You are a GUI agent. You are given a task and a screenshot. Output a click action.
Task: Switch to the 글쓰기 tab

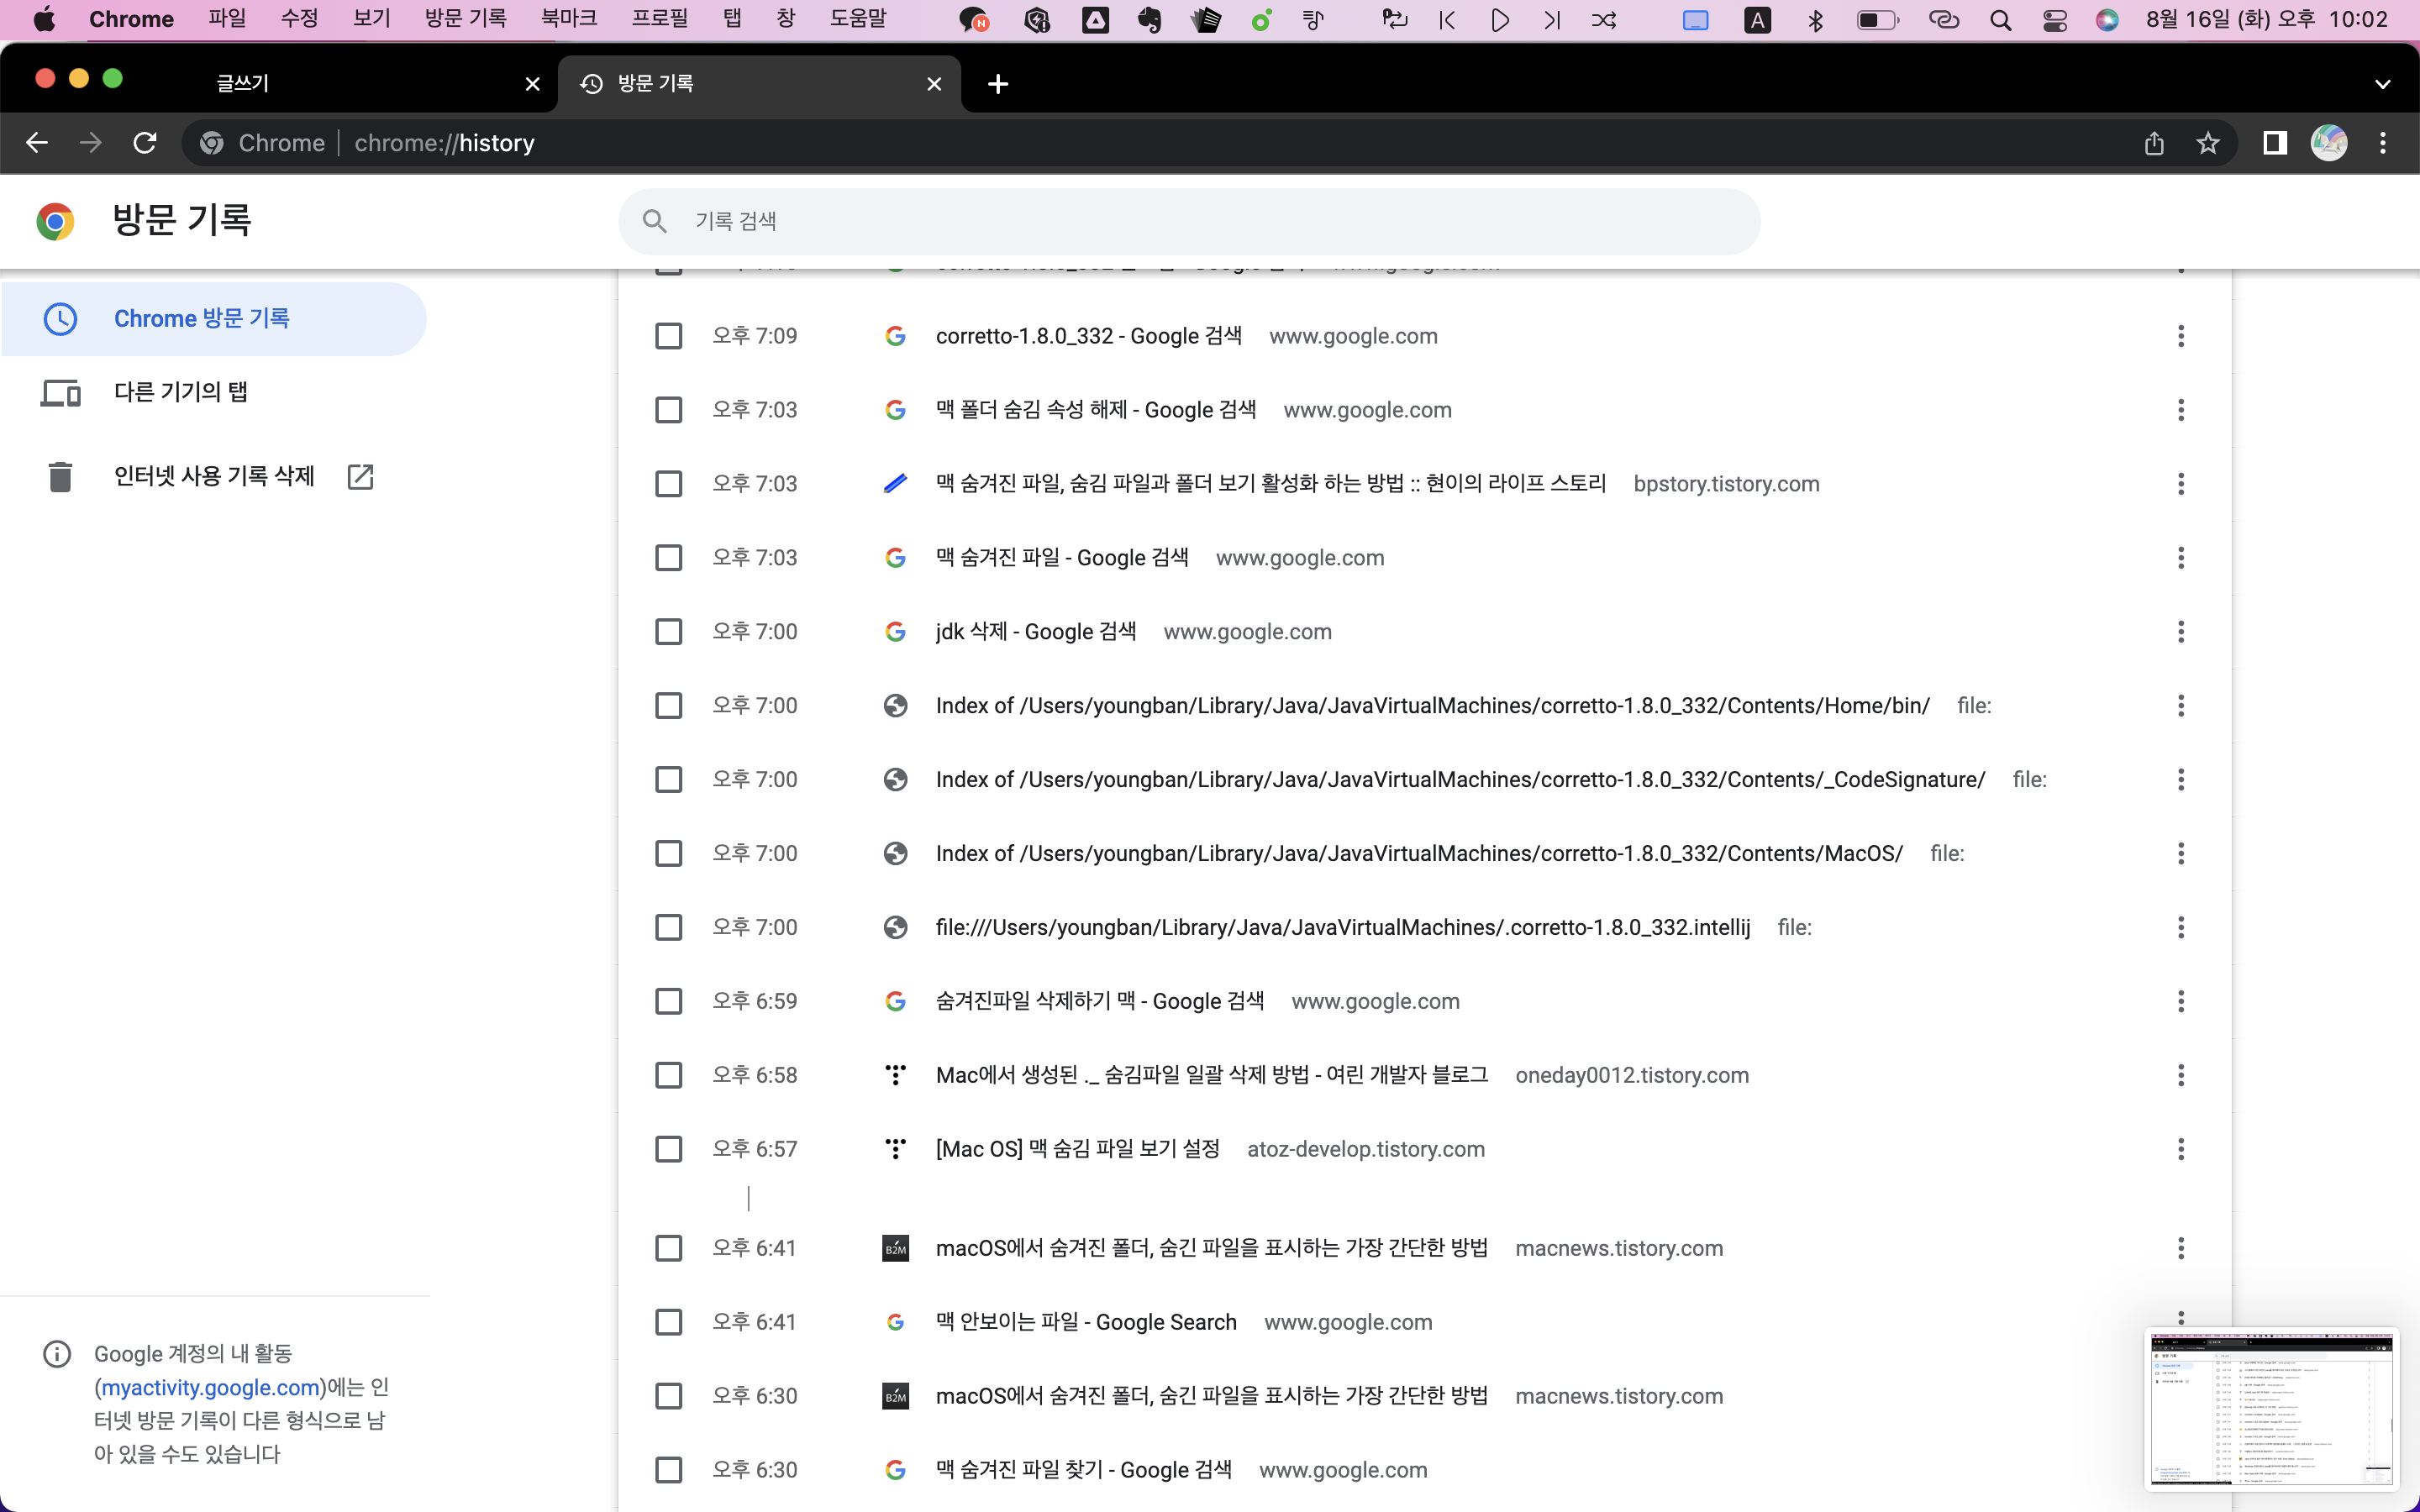(244, 84)
